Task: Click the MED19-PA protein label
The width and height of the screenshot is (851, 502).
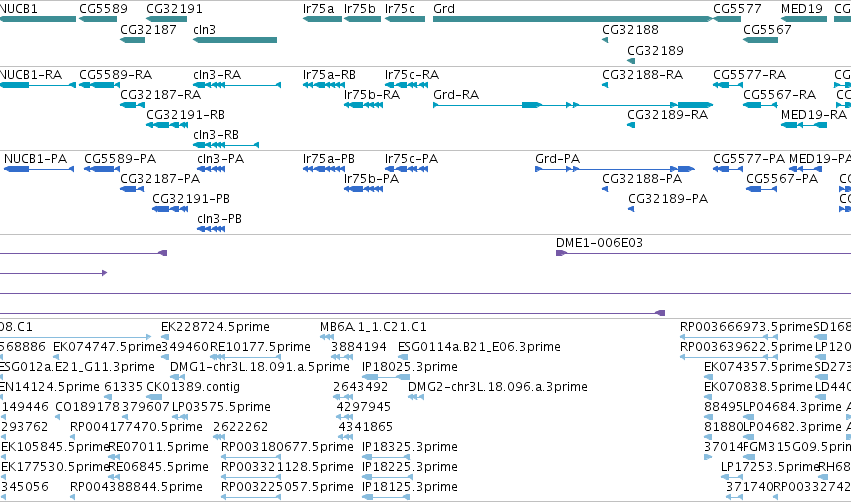Action: coord(820,158)
